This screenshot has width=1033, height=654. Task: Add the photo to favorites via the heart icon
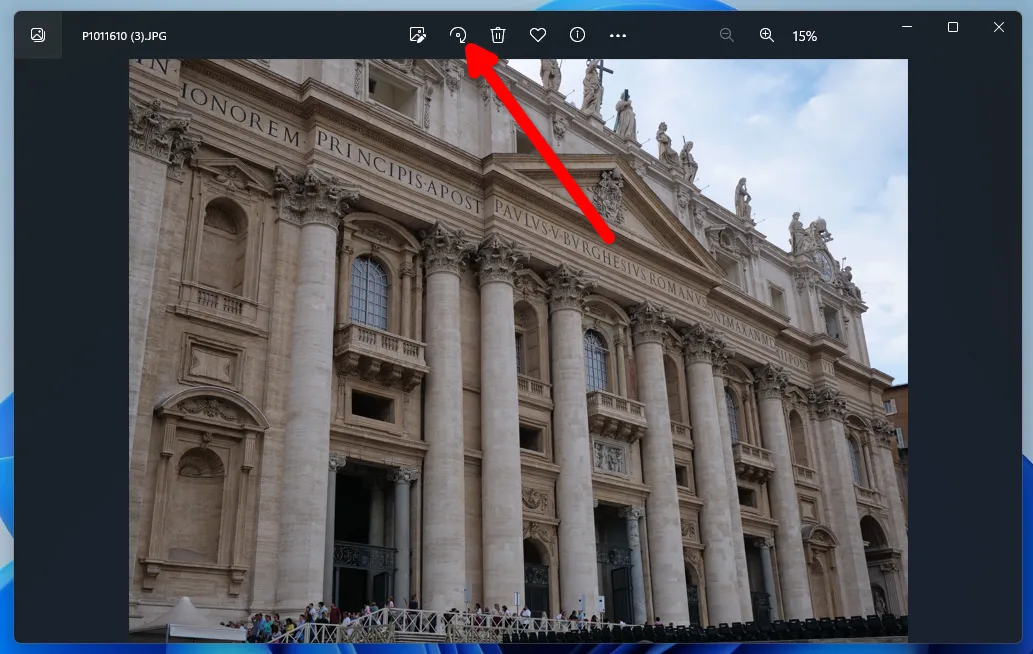[538, 35]
